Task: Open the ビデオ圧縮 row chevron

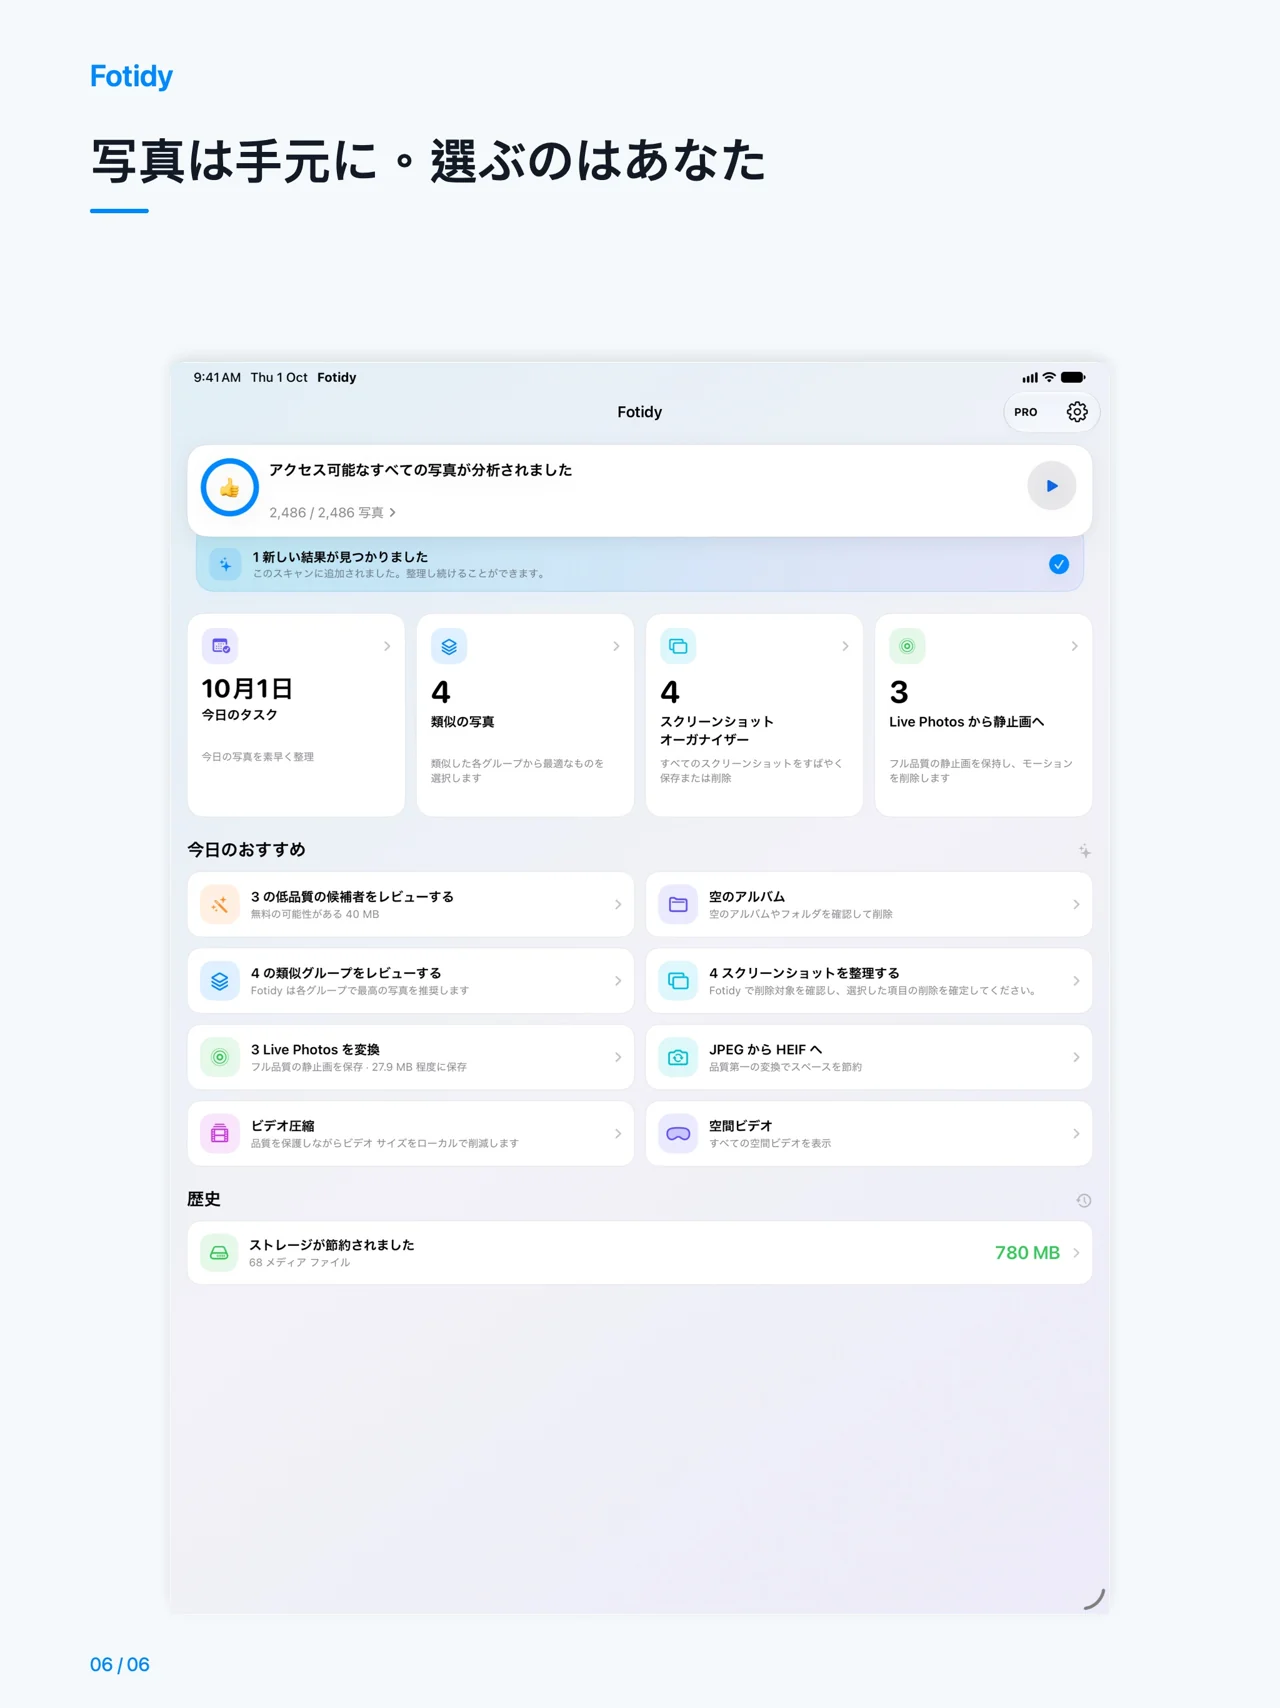Action: (618, 1134)
